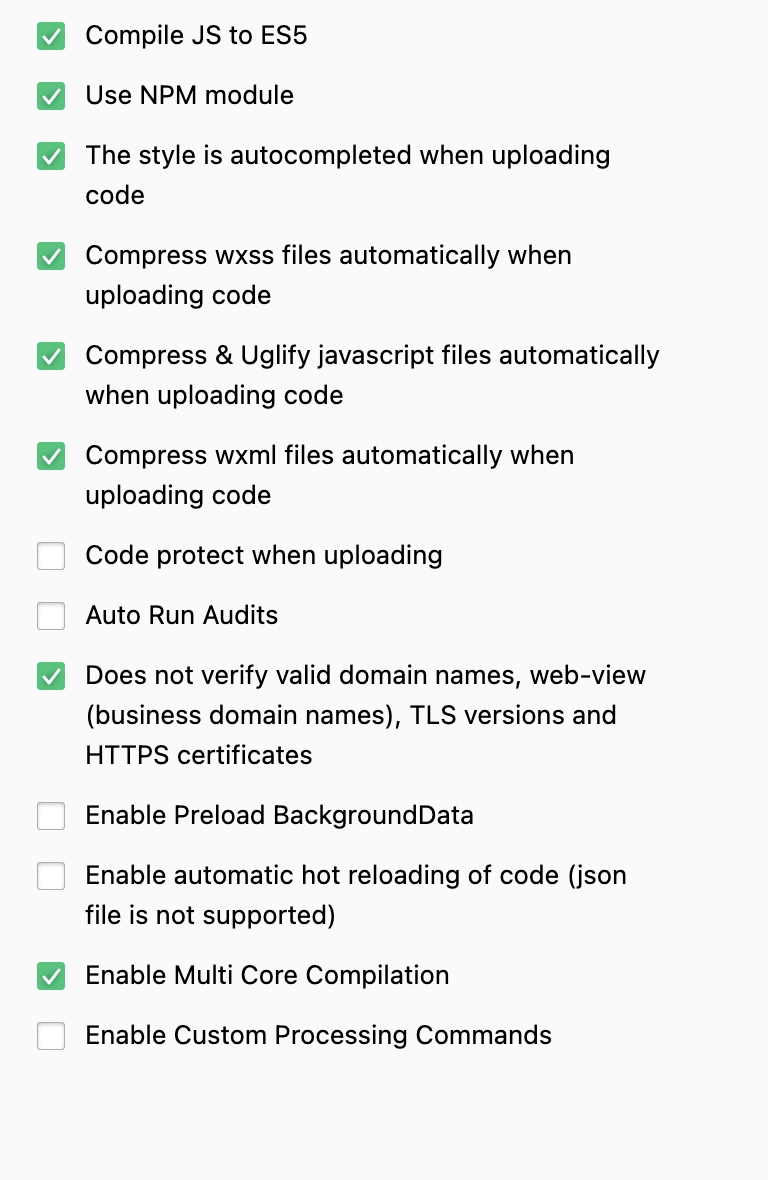Viewport: 768px width, 1180px height.
Task: Click 'Enable Multi Core Compilation' label text
Action: coord(267,975)
